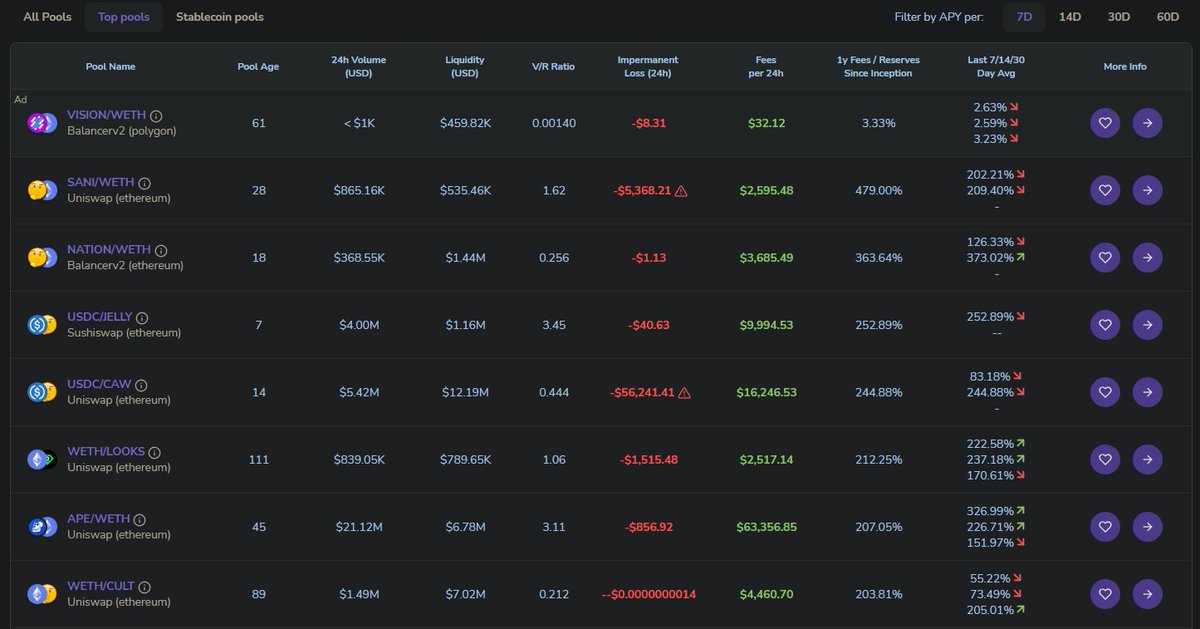Click the APE/WETH token pair logo
This screenshot has width=1200, height=629.
pyautogui.click(x=42, y=527)
